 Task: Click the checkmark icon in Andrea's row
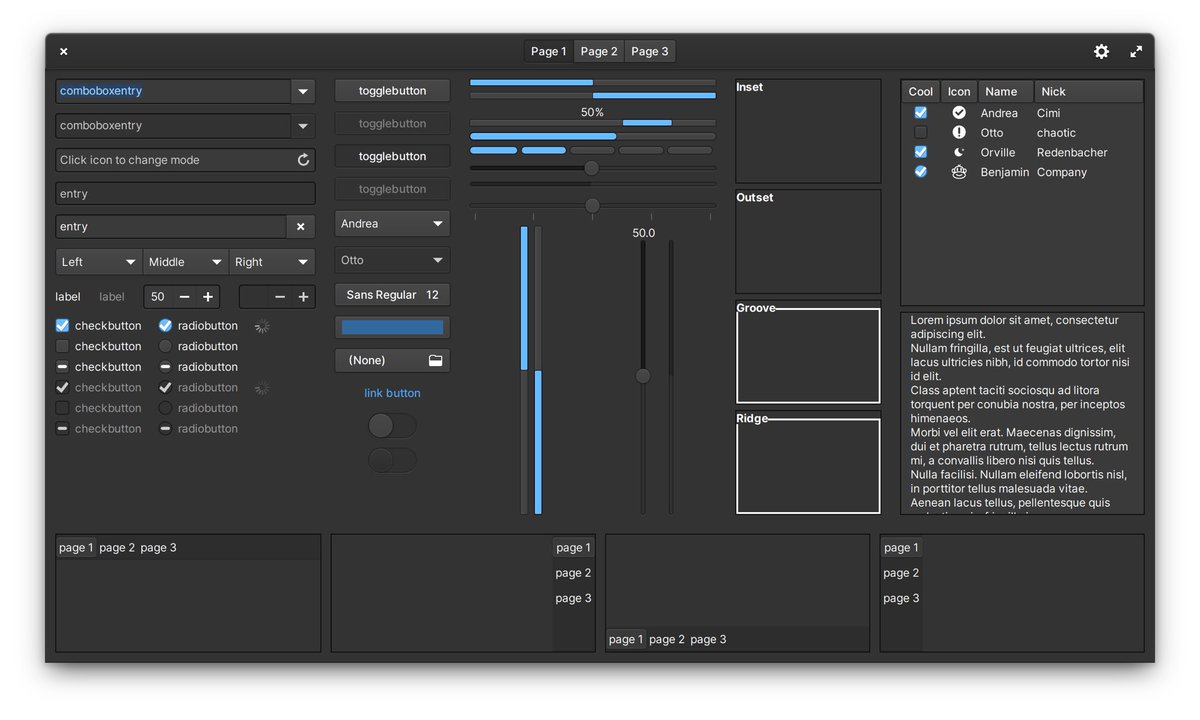click(x=959, y=113)
